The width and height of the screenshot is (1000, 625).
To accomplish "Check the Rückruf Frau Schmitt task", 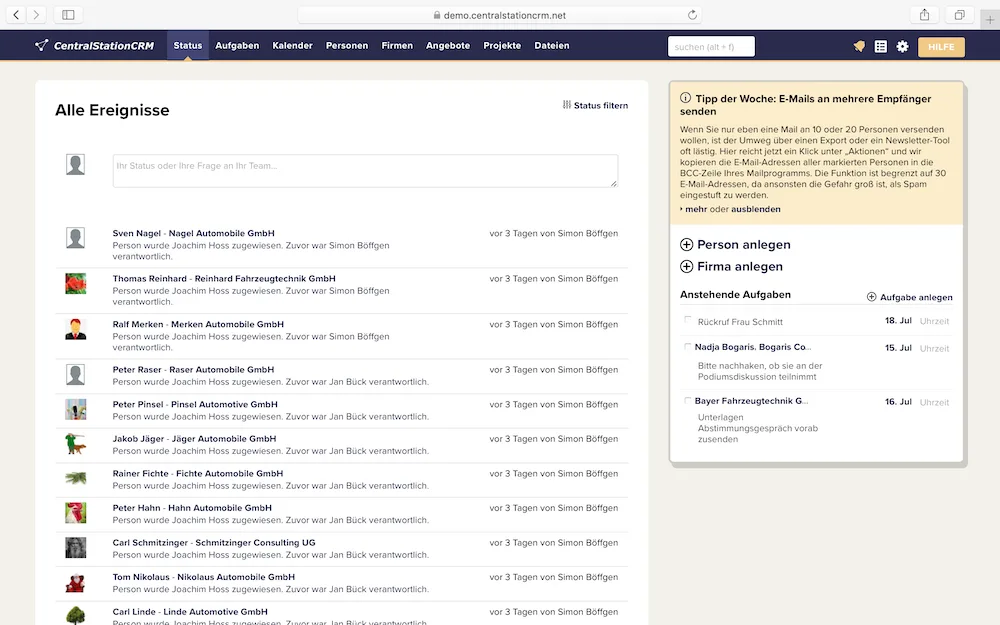I will 688,320.
